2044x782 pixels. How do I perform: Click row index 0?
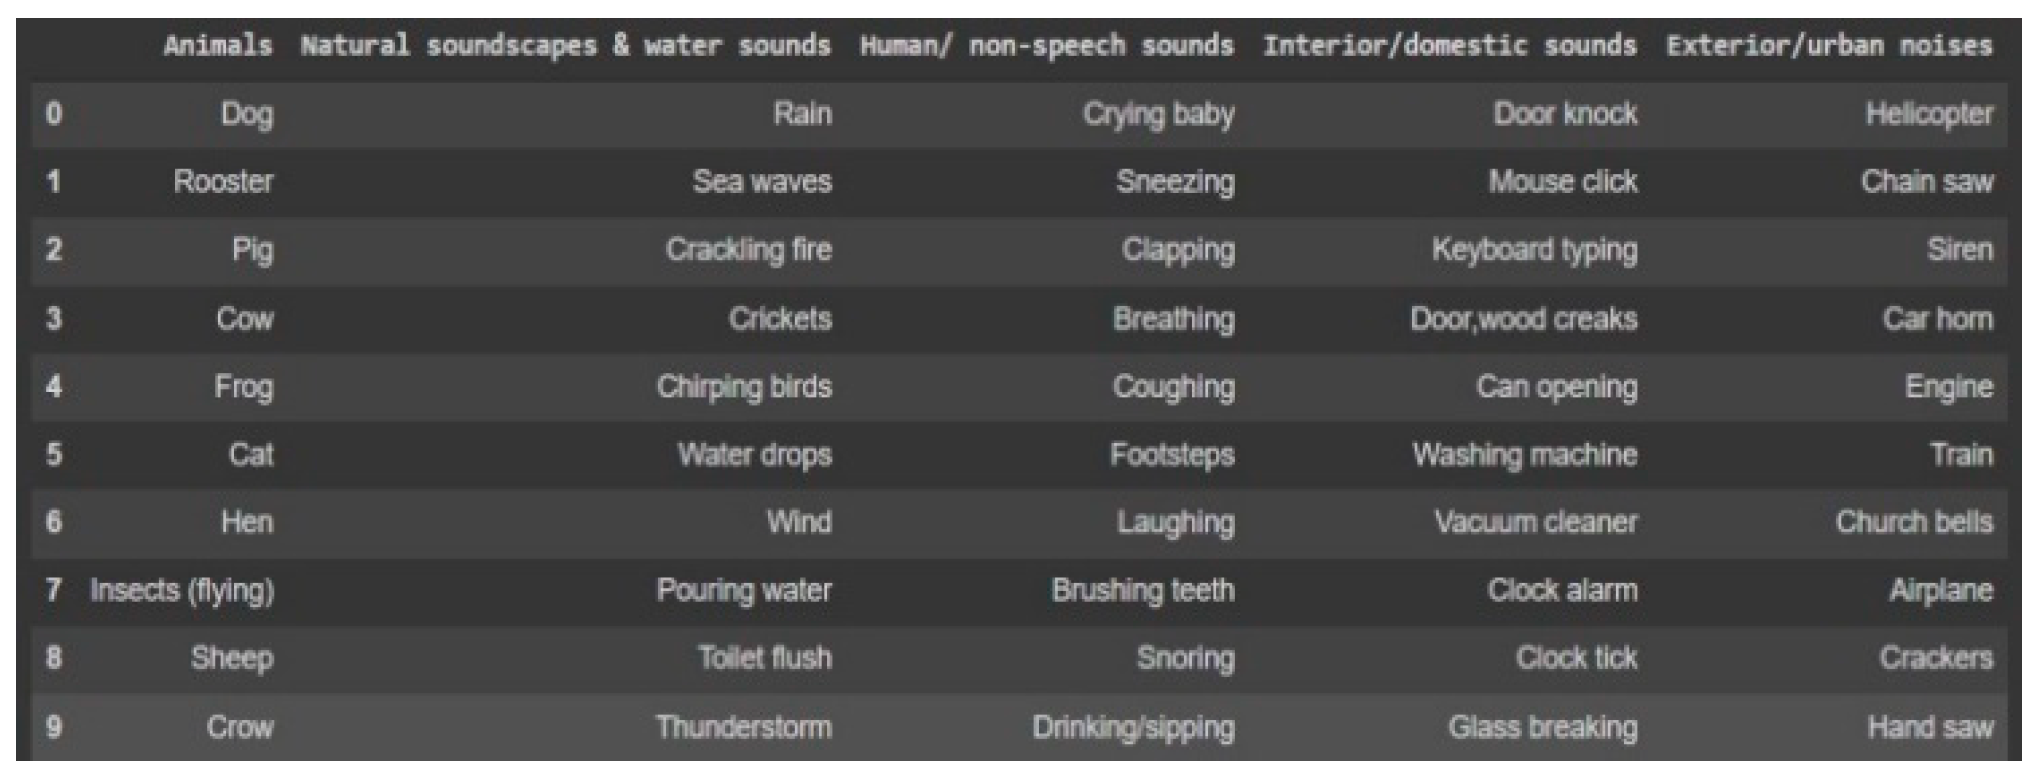54,114
